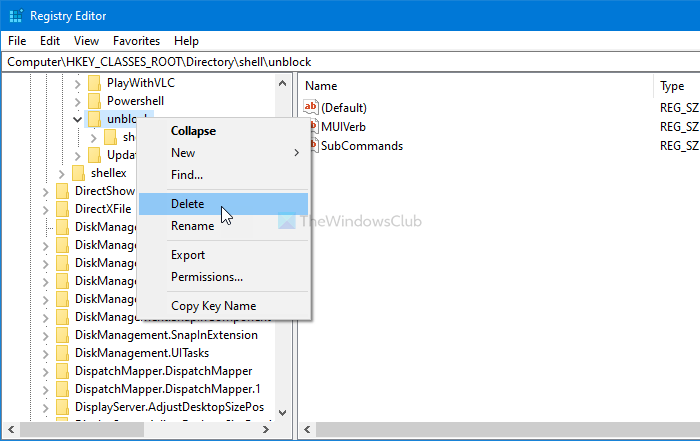Click the tree pane scroll down arrow
This screenshot has width=700, height=441.
(282, 412)
